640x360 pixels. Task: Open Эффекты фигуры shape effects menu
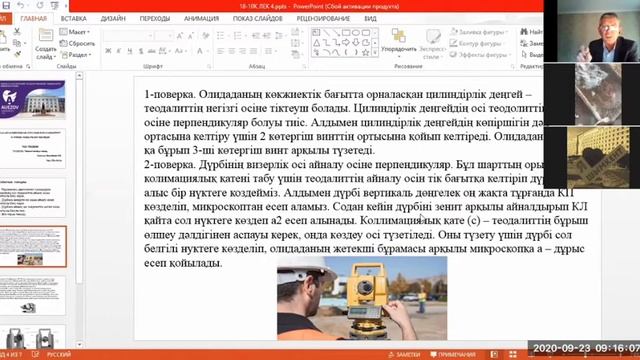click(x=481, y=55)
